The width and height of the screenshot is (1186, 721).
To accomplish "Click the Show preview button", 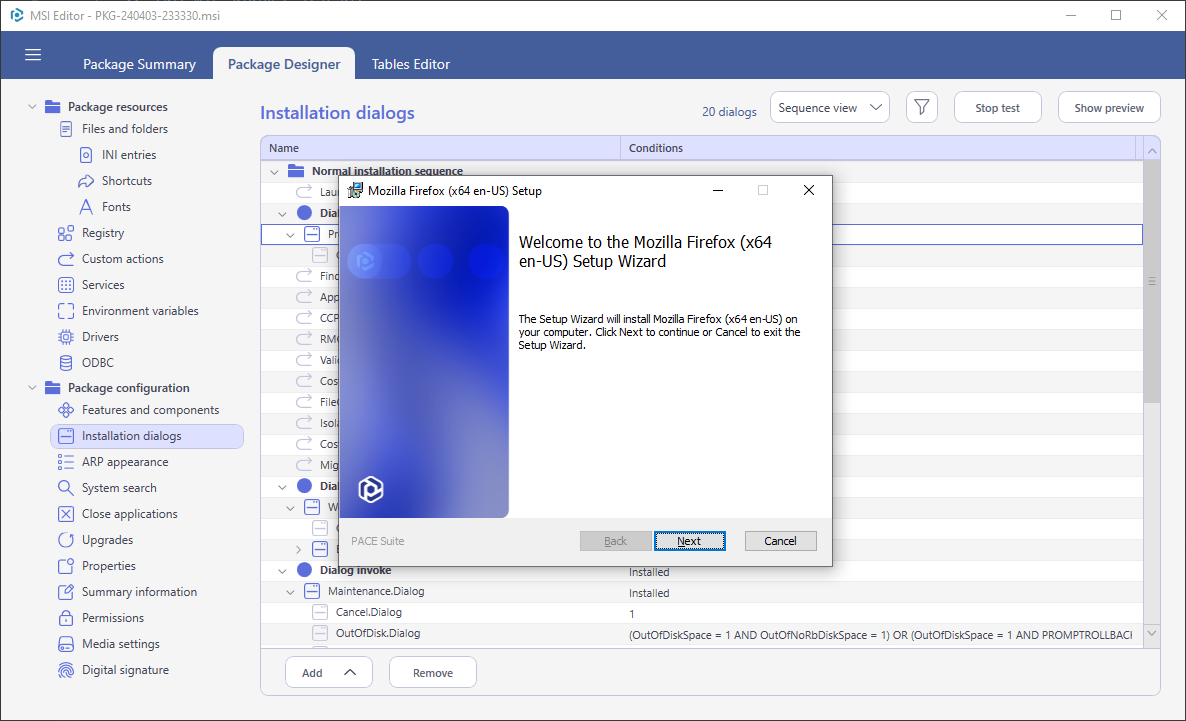I will tap(1109, 107).
